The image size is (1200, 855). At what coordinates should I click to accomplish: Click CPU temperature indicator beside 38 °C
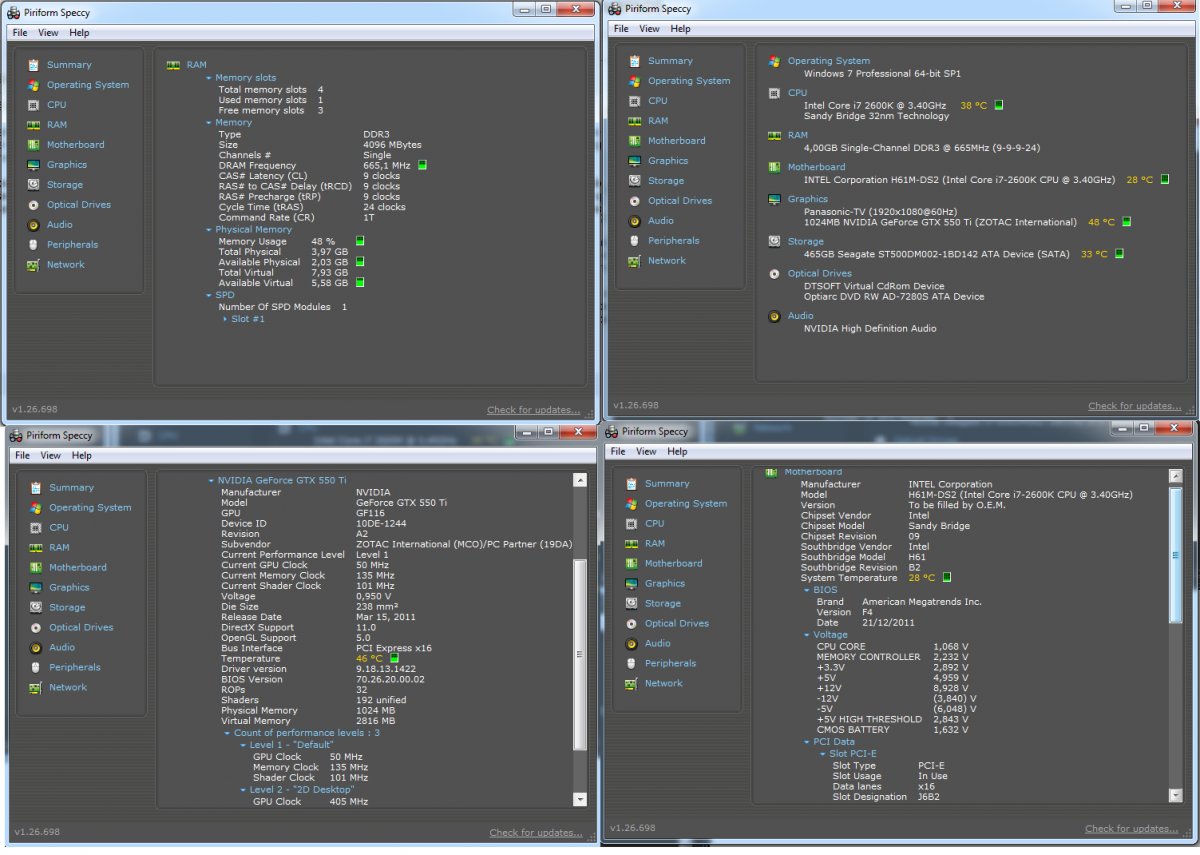(x=999, y=105)
